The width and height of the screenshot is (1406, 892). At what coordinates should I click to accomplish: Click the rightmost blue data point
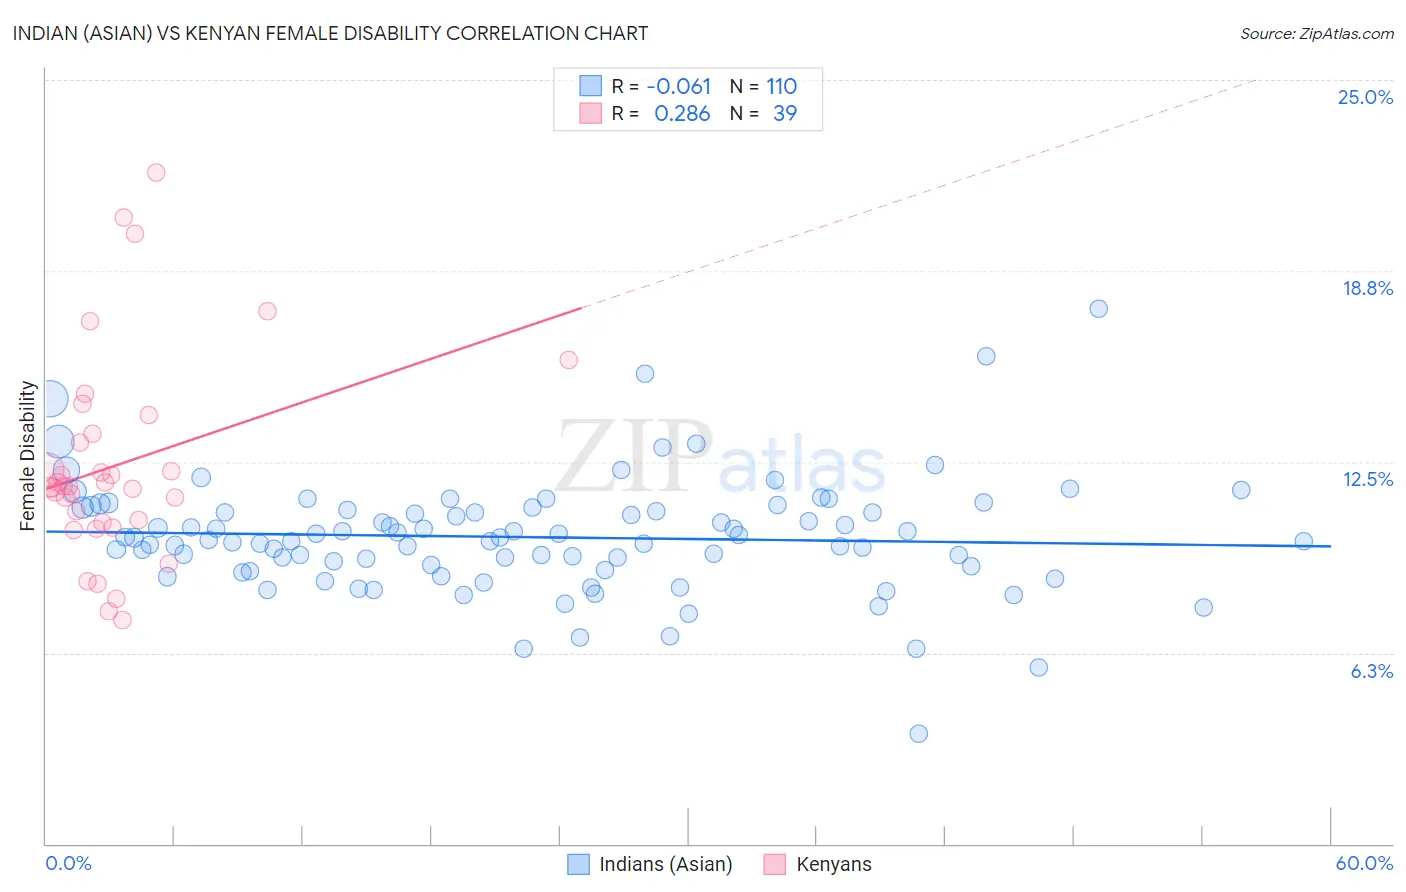(x=1304, y=541)
